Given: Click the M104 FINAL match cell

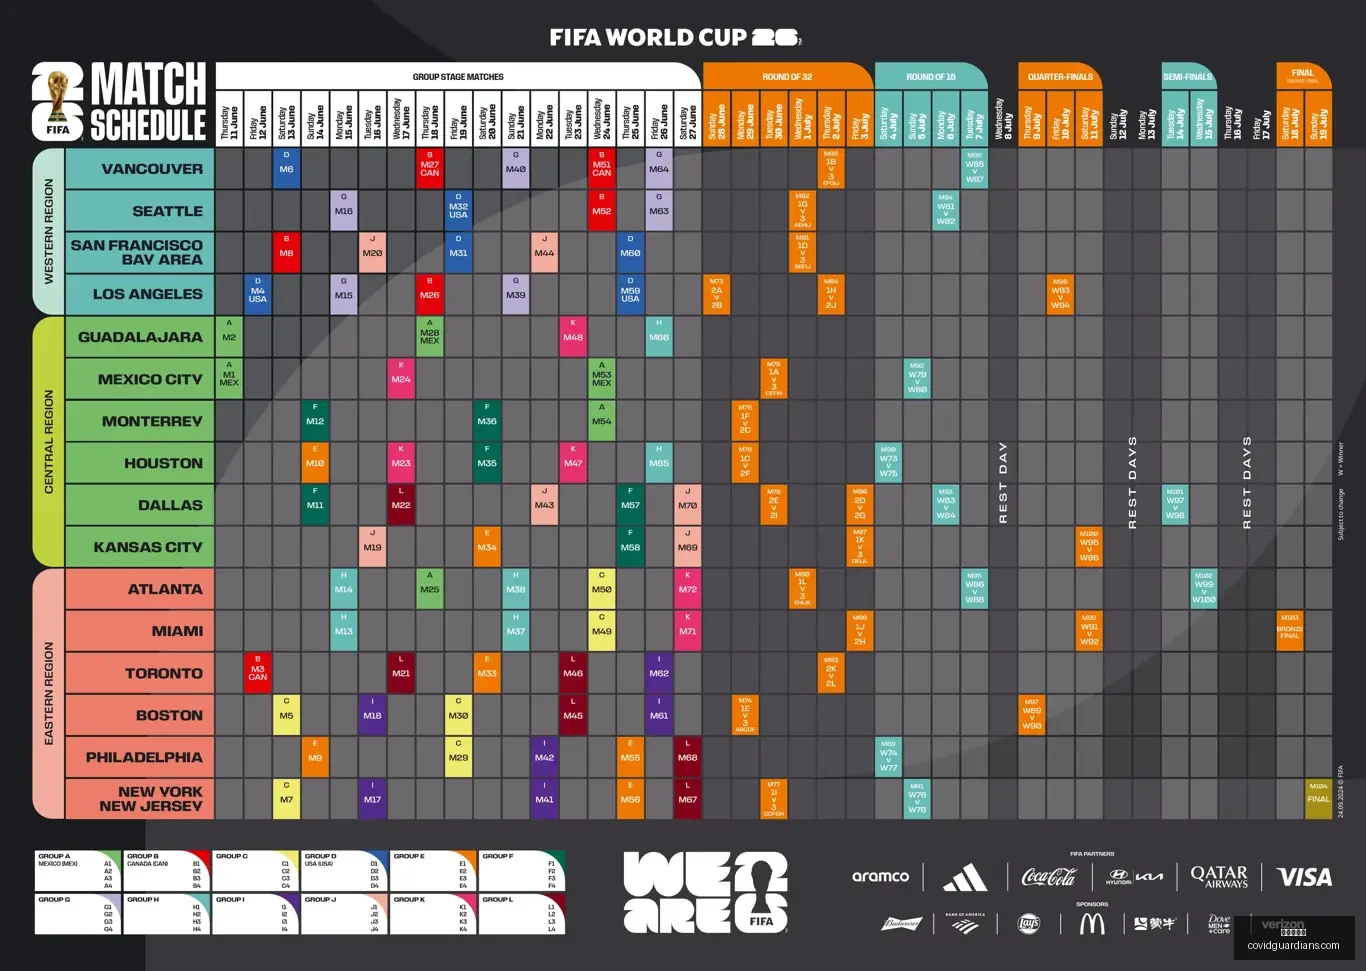Looking at the screenshot, I should coord(1319,799).
